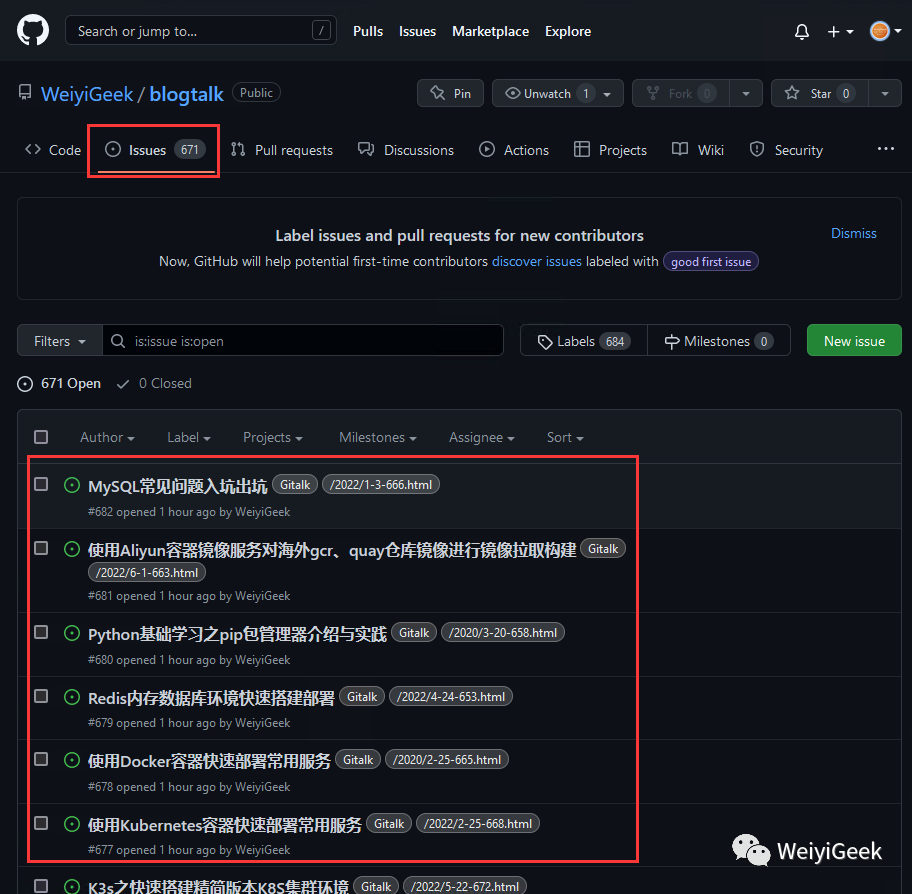Open the Label filter dropdown
This screenshot has height=894, width=912.
pos(188,437)
